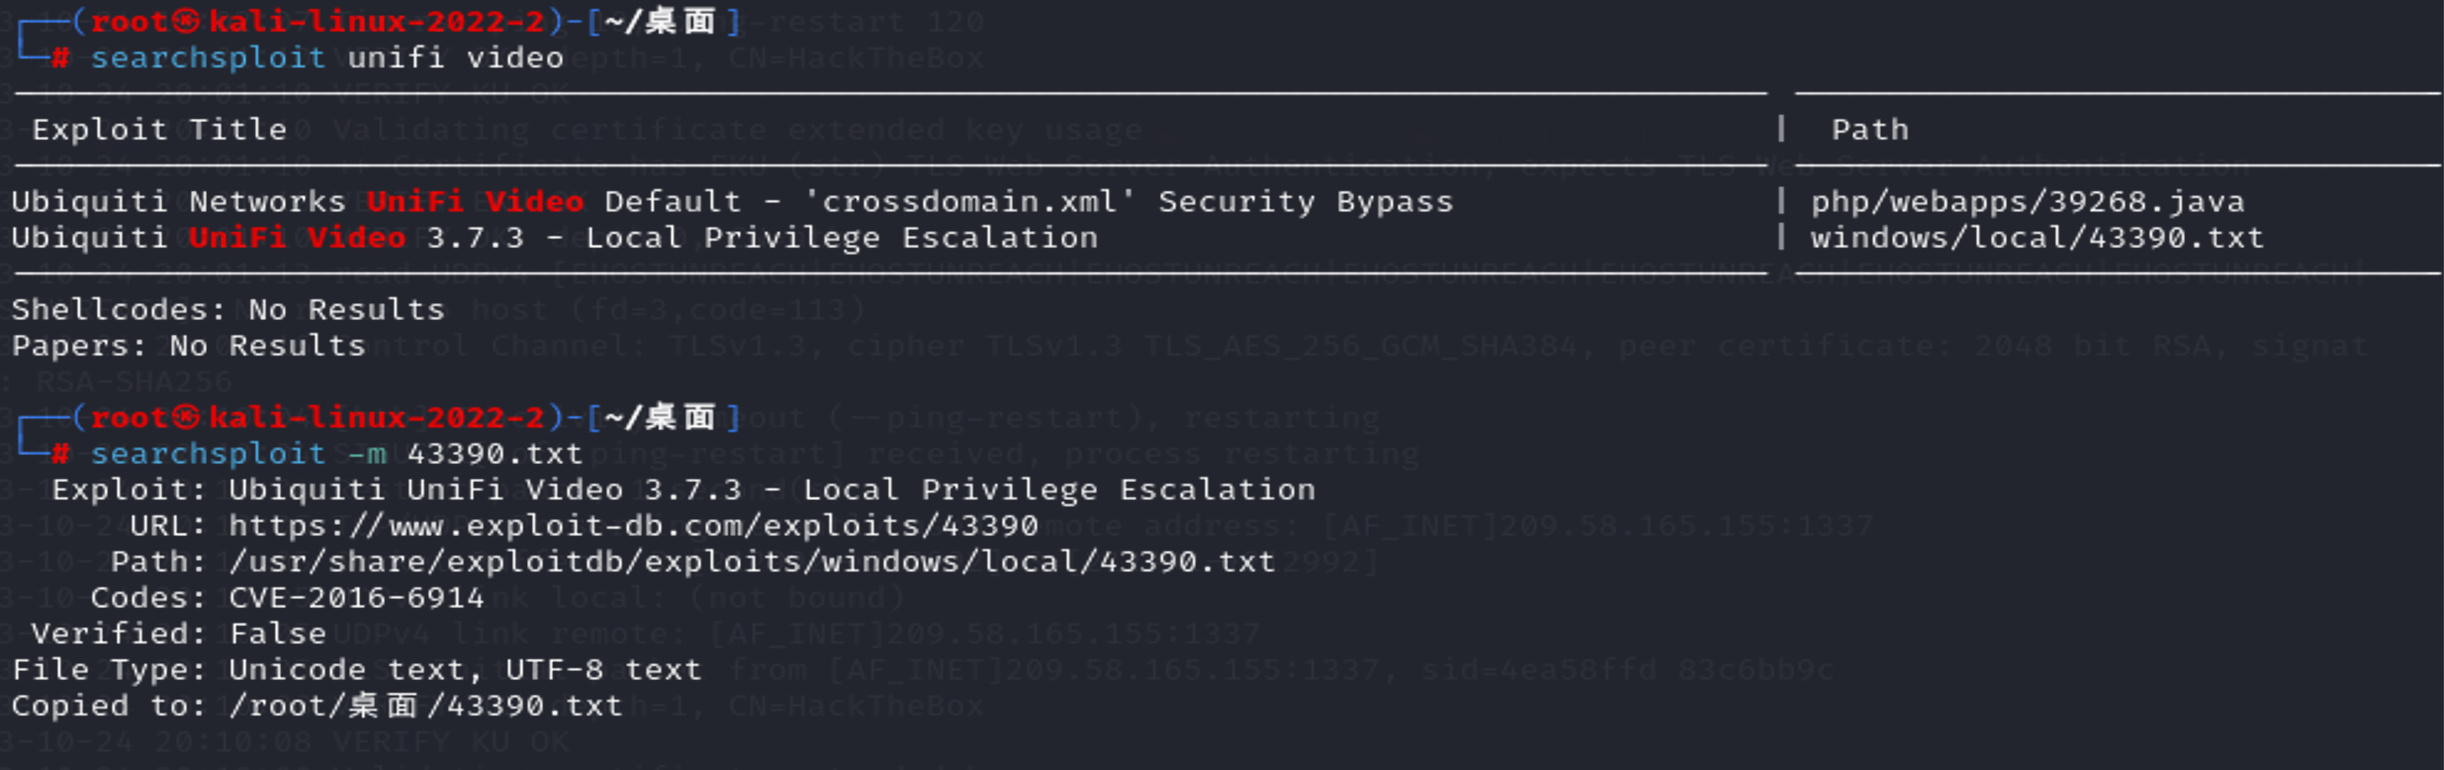2444x770 pixels.
Task: Click 'Papers: No Results' line
Action: (x=188, y=346)
